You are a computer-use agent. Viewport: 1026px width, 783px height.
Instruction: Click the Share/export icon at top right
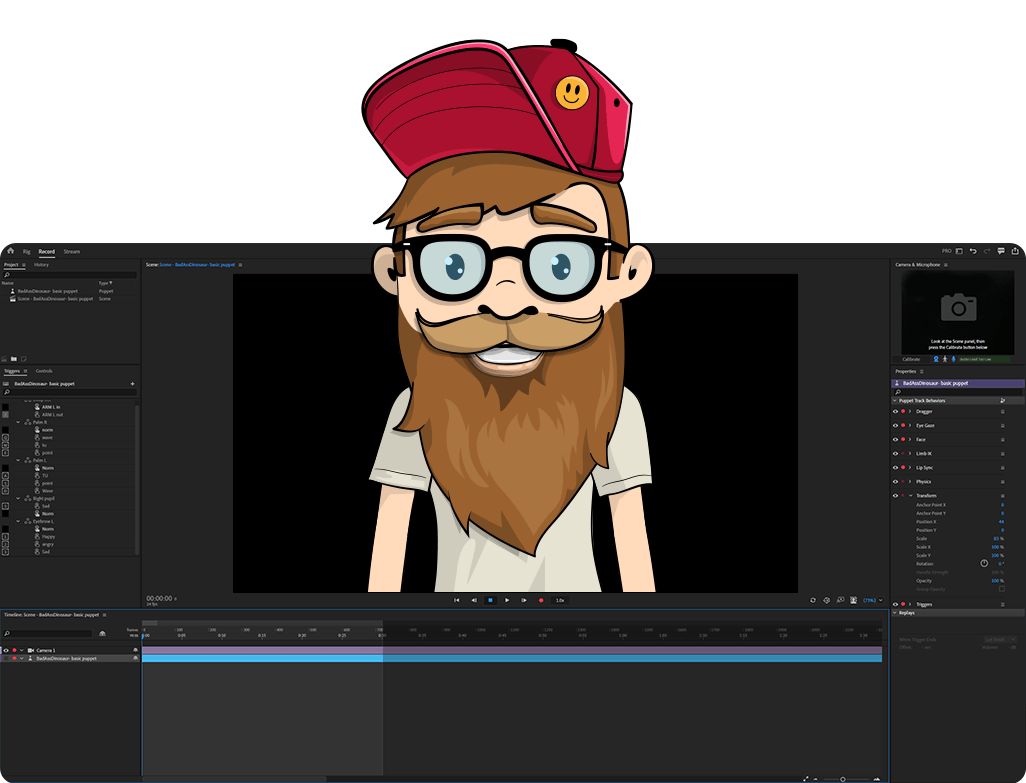(x=1014, y=251)
